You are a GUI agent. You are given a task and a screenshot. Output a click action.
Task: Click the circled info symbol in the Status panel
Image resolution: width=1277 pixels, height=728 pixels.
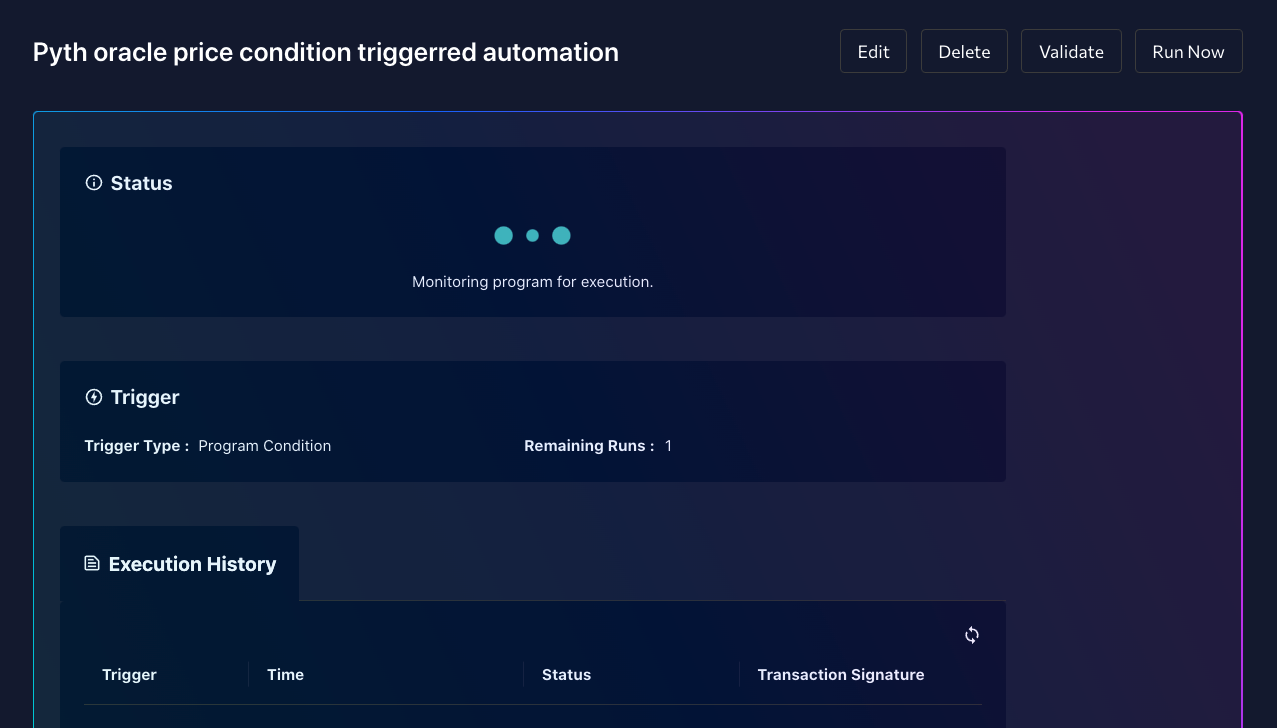click(x=93, y=182)
